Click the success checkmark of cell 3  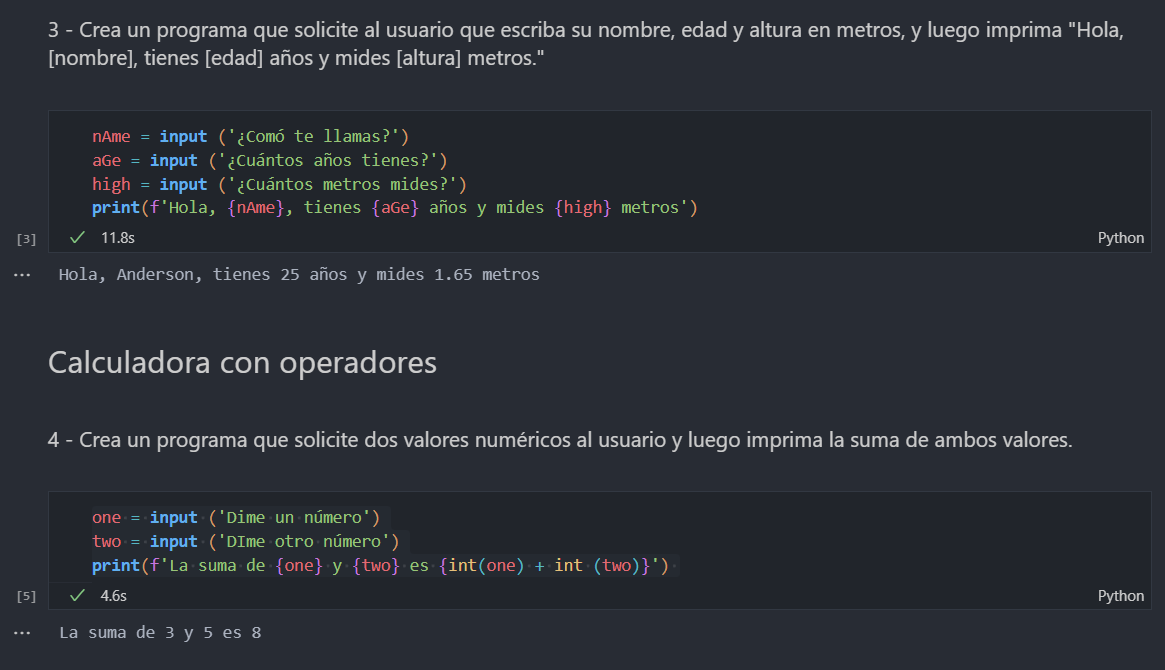pos(77,238)
